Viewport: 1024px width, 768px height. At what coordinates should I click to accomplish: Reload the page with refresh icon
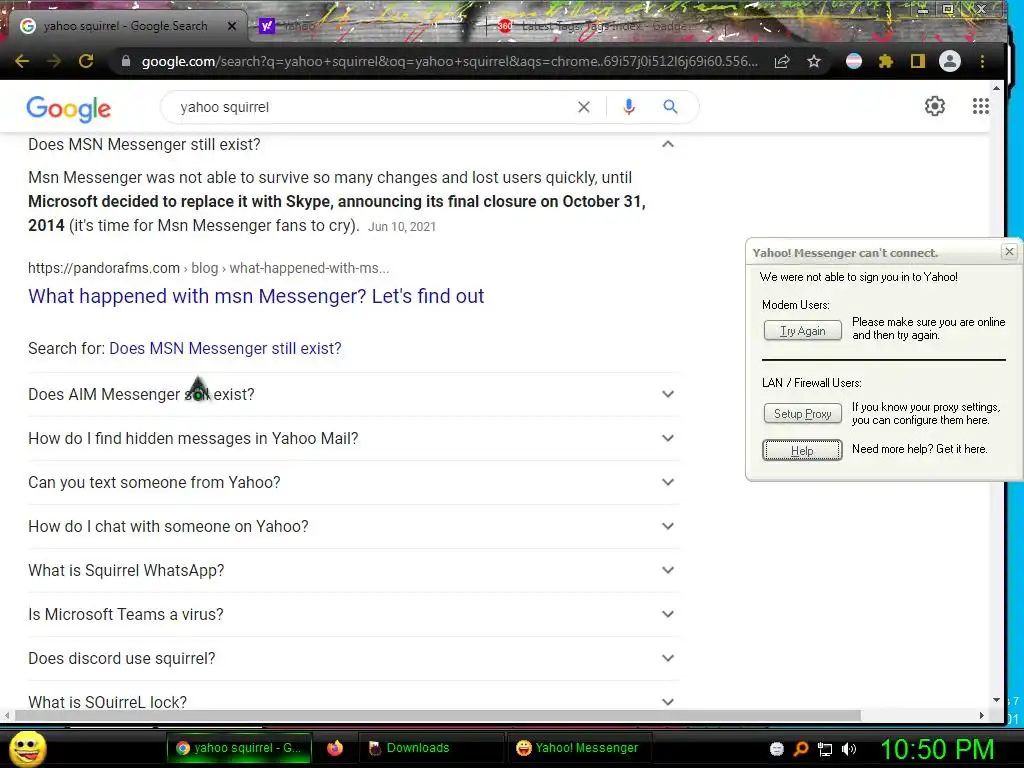tap(86, 61)
